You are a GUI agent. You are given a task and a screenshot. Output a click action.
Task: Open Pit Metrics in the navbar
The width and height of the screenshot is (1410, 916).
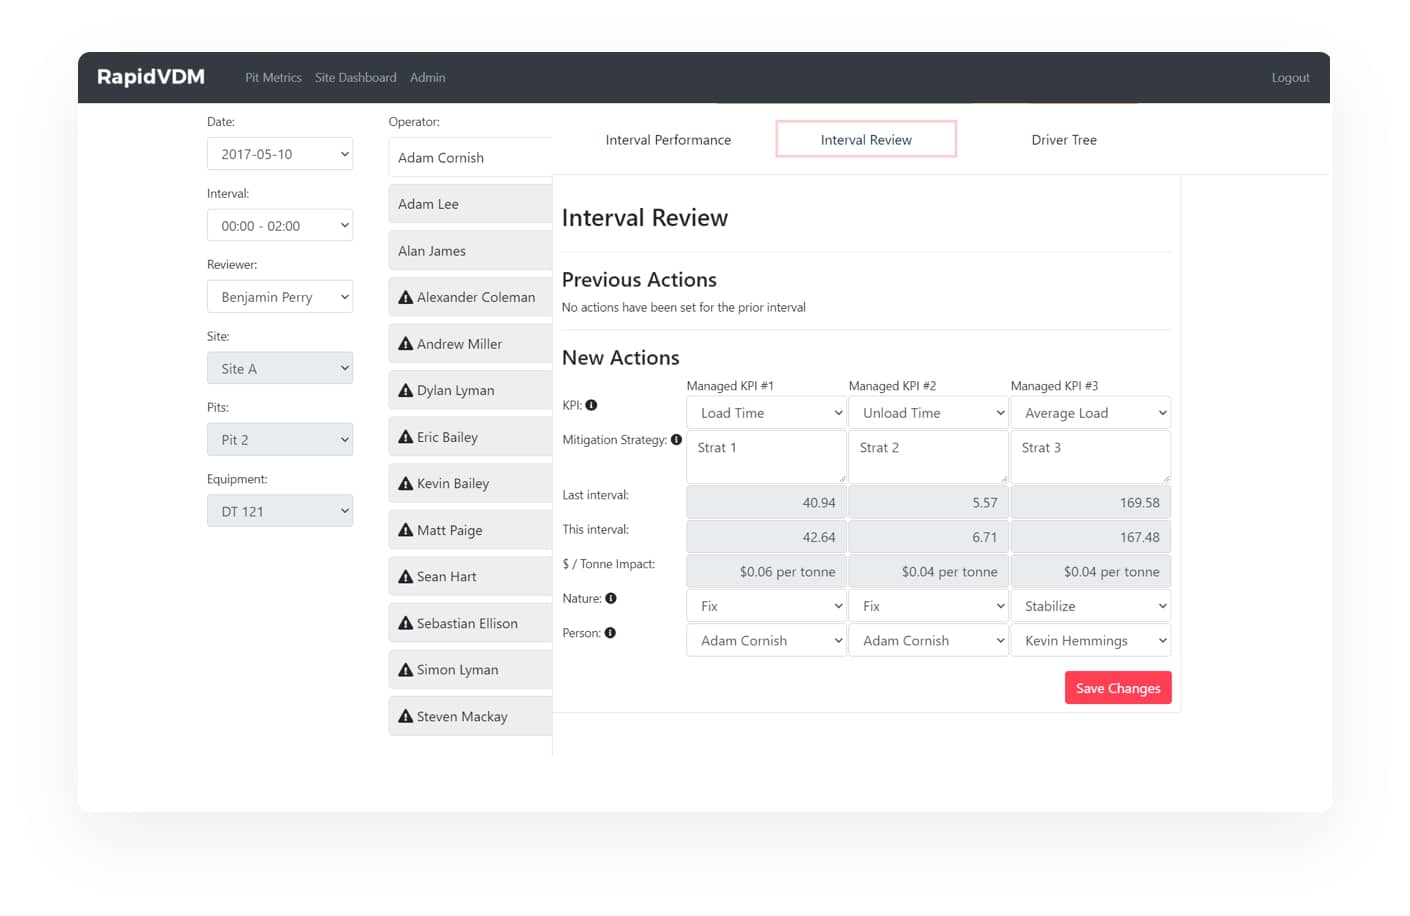click(x=273, y=77)
